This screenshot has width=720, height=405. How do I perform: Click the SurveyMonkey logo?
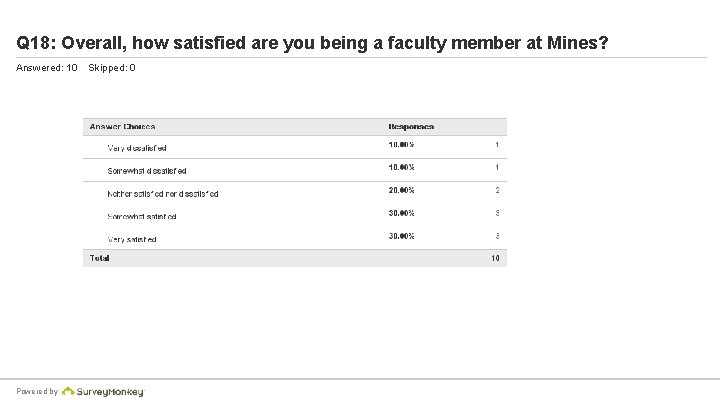pos(110,392)
